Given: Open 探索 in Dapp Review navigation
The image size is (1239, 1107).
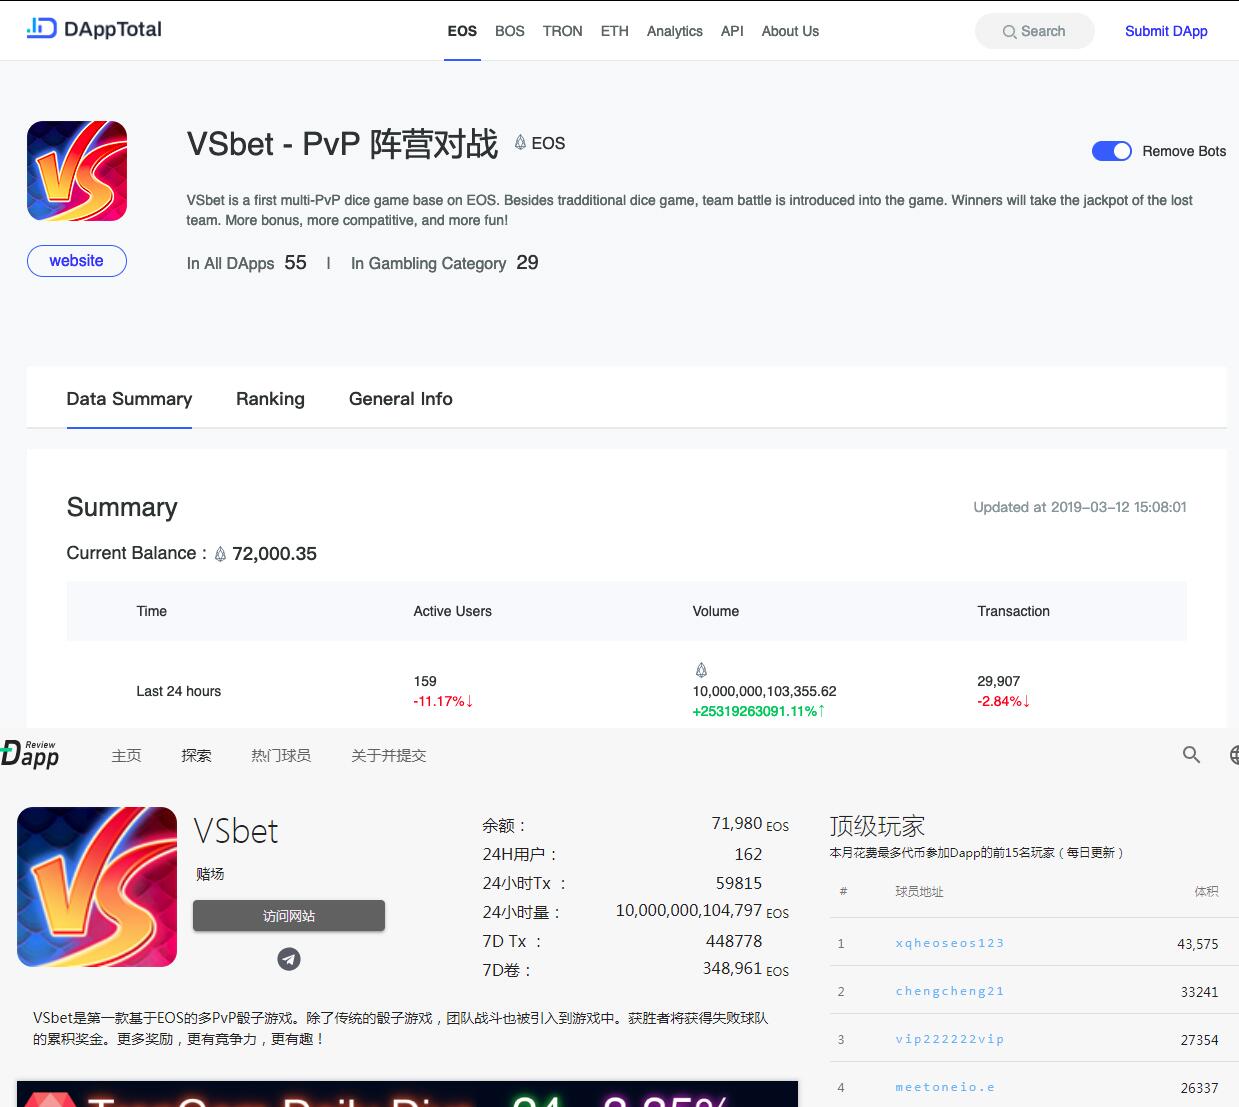Looking at the screenshot, I should tap(196, 755).
